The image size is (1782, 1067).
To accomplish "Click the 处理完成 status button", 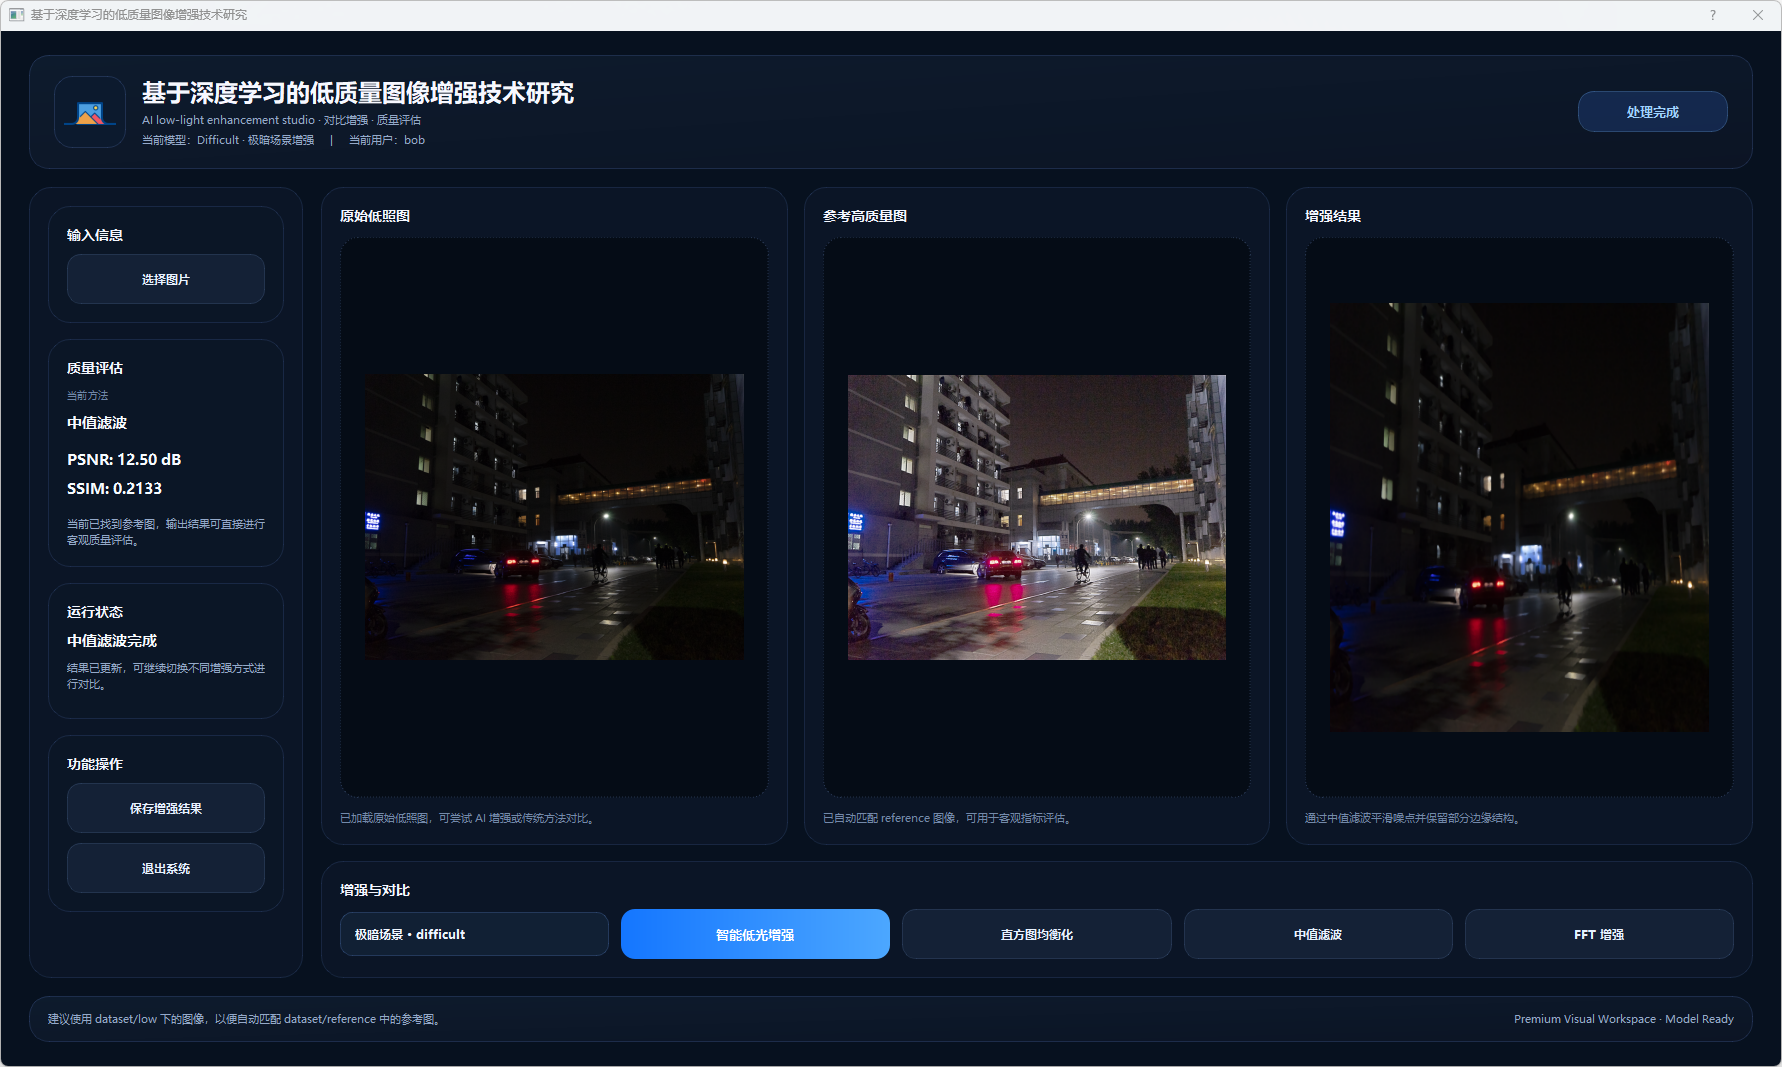I will point(1652,112).
